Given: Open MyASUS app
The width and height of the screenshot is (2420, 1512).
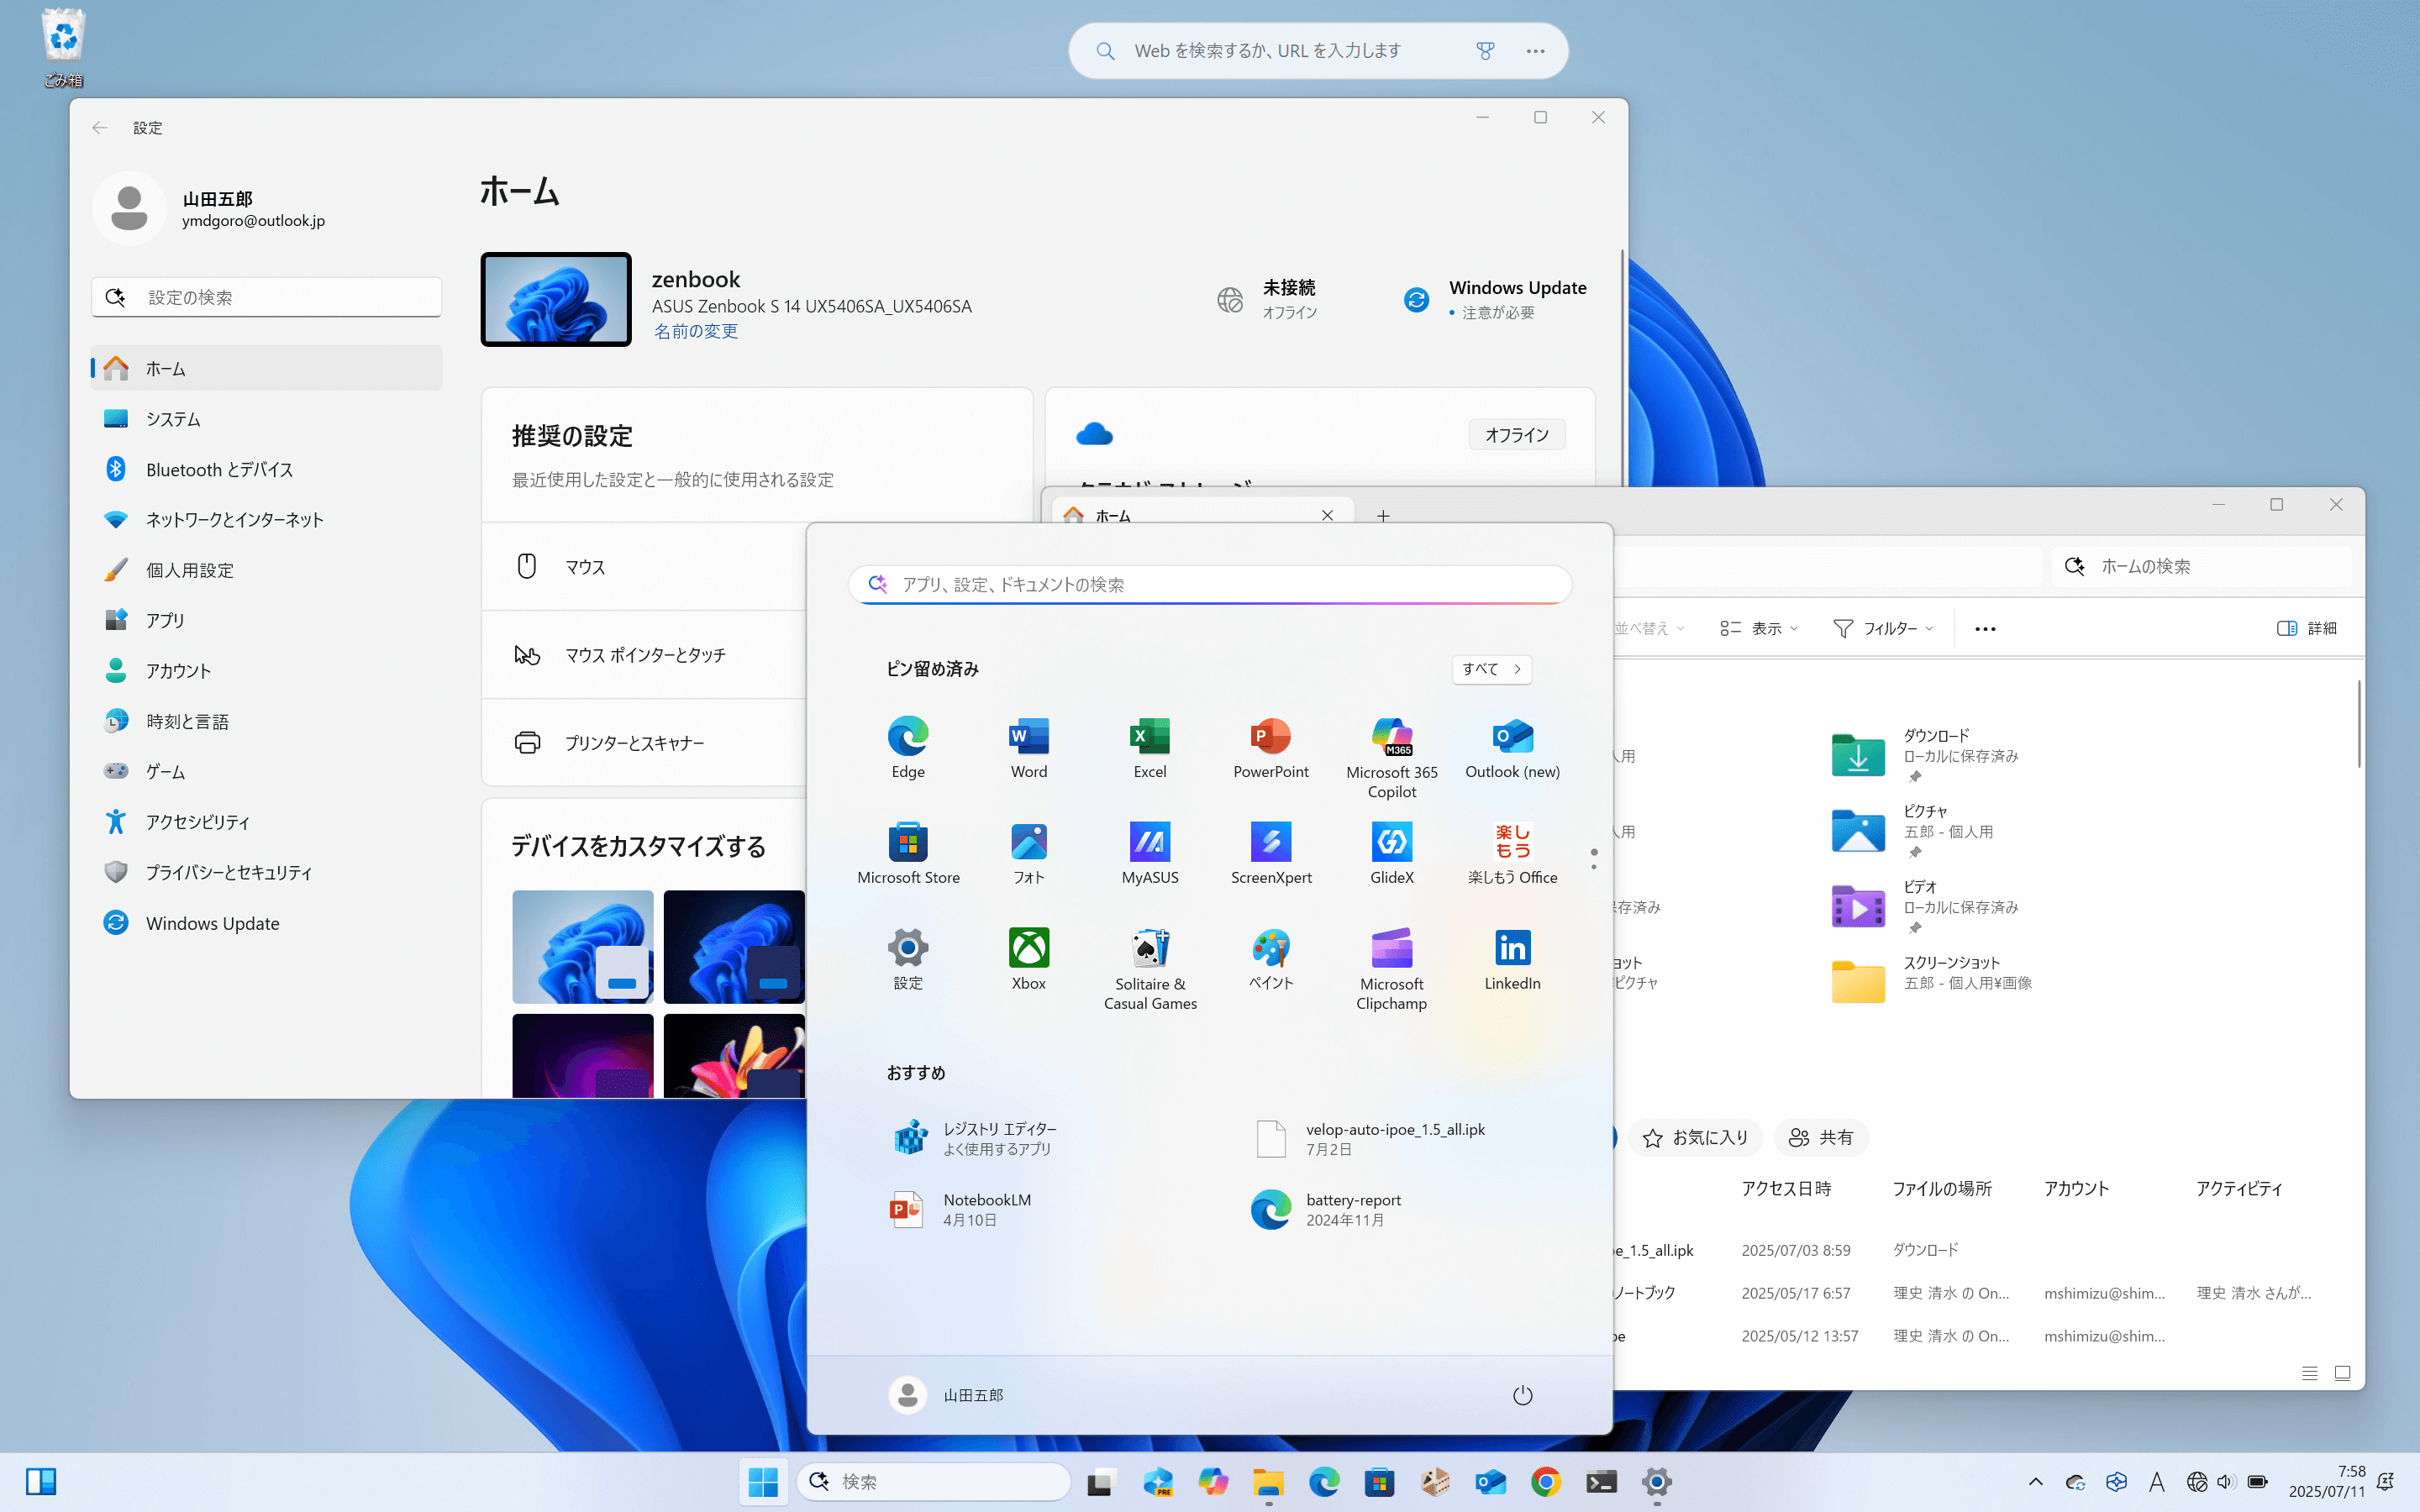Looking at the screenshot, I should click(x=1150, y=853).
